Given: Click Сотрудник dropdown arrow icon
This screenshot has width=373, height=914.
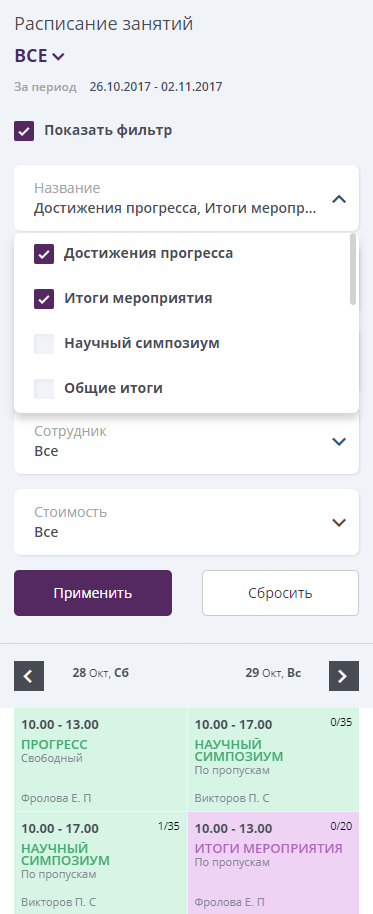Looking at the screenshot, I should click(339, 441).
